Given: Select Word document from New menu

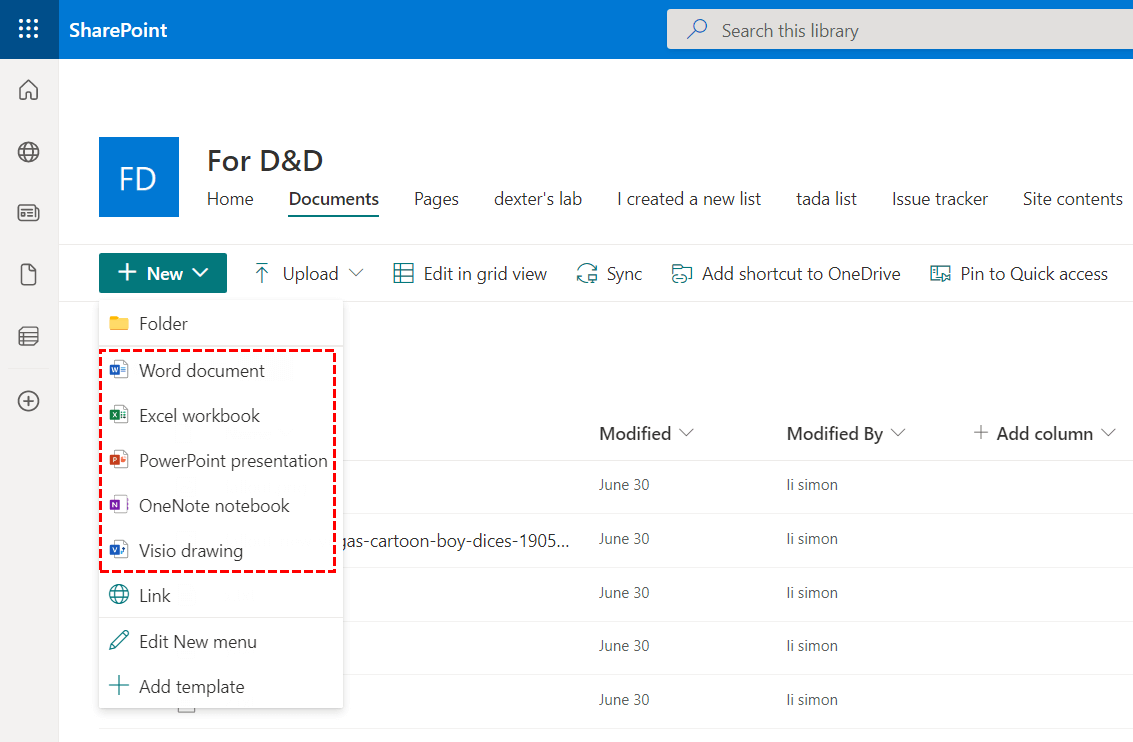Looking at the screenshot, I should [x=201, y=371].
